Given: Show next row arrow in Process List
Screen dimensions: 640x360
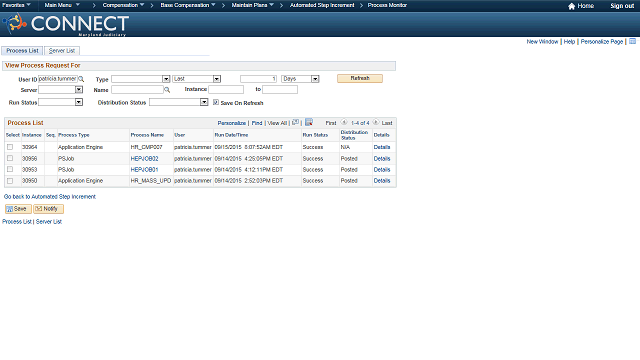Looking at the screenshot, I should 376,122.
